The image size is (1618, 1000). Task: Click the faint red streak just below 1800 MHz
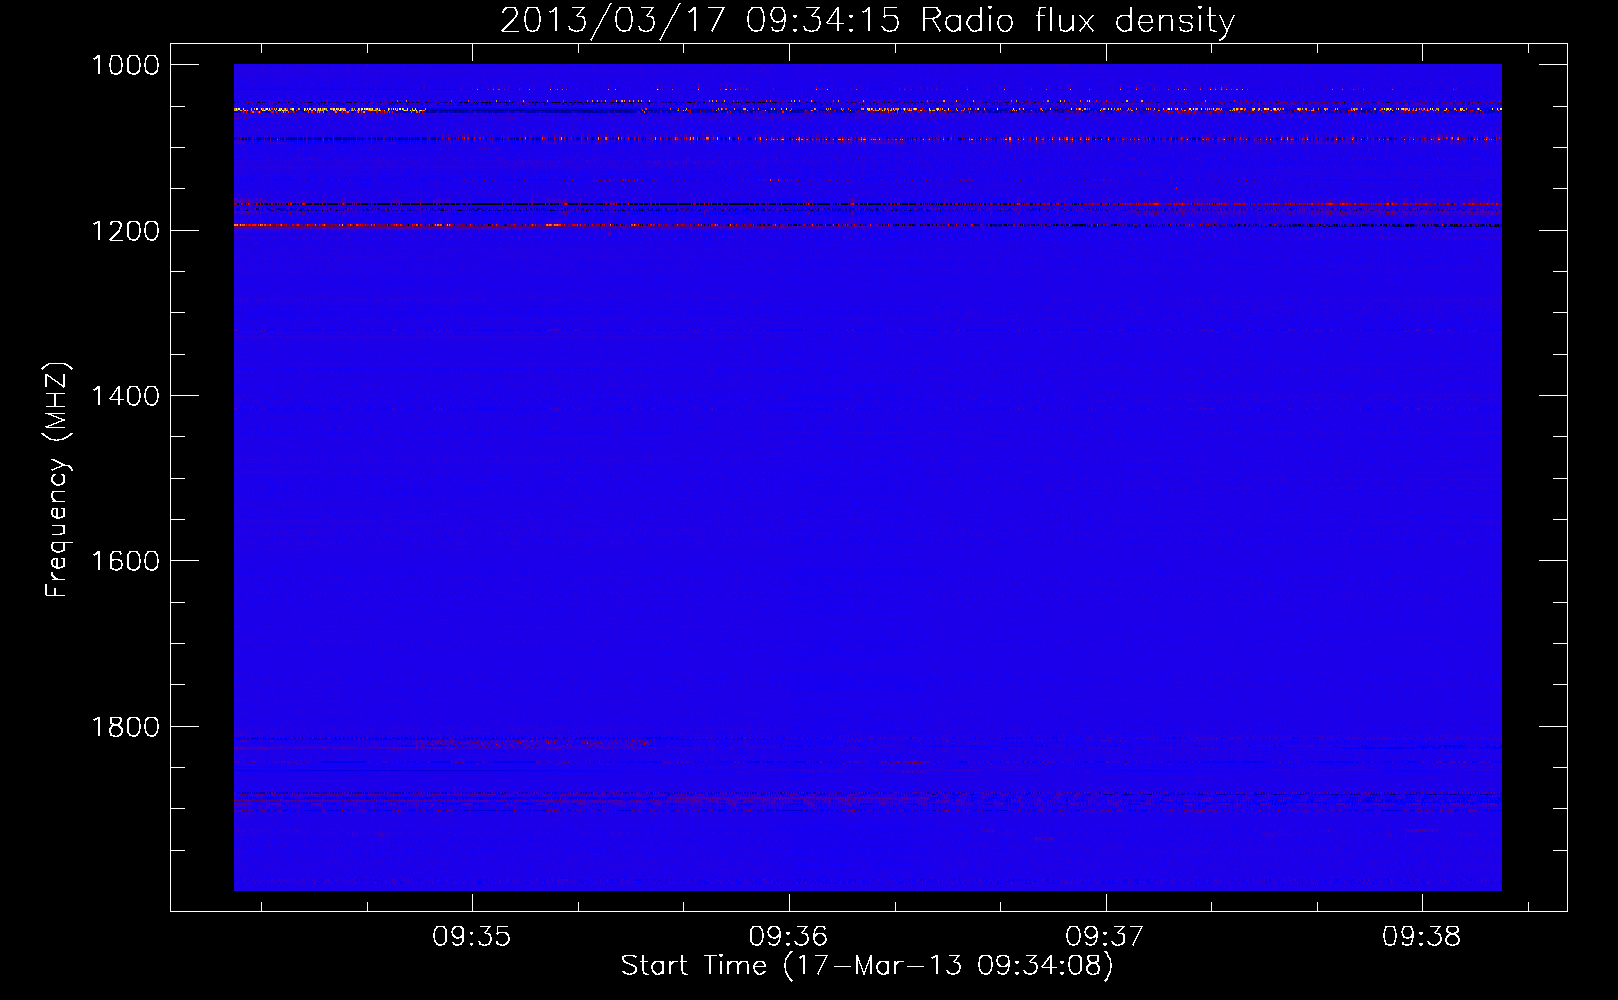520,743
